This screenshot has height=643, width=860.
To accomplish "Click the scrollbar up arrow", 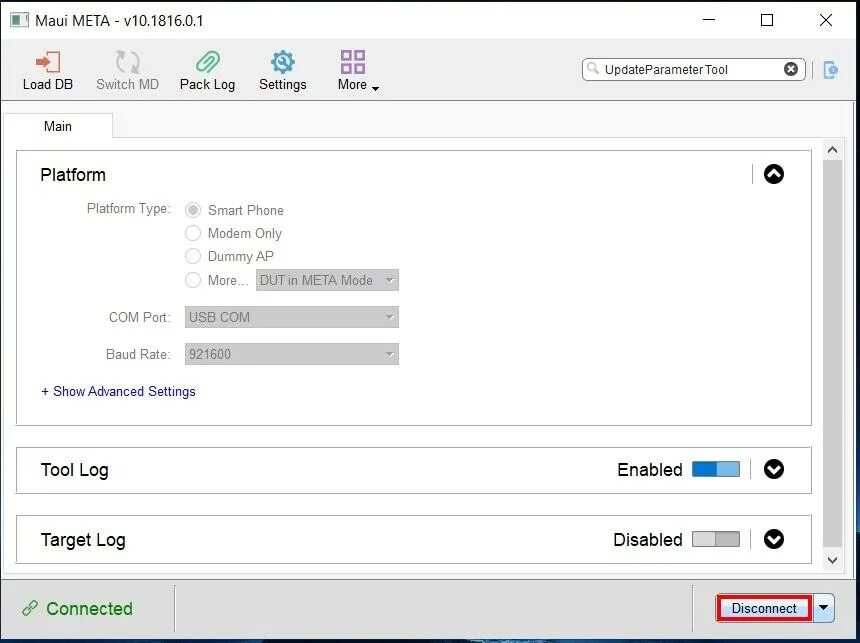I will click(833, 150).
